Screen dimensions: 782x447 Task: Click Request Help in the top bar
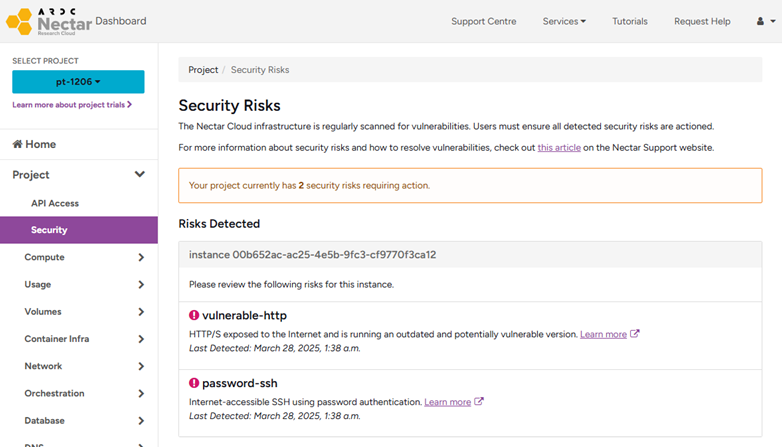coord(702,21)
